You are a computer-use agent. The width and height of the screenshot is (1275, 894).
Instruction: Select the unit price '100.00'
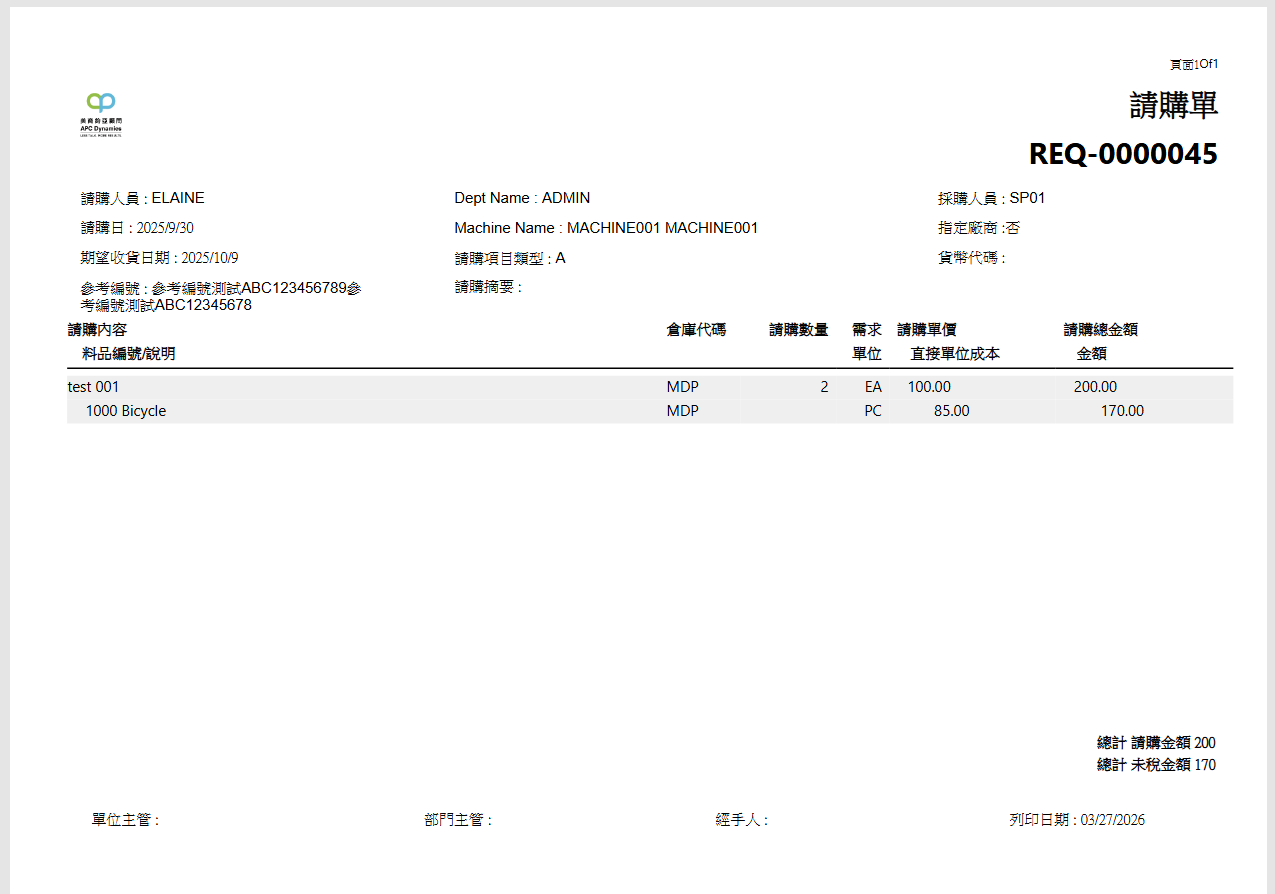tap(929, 387)
